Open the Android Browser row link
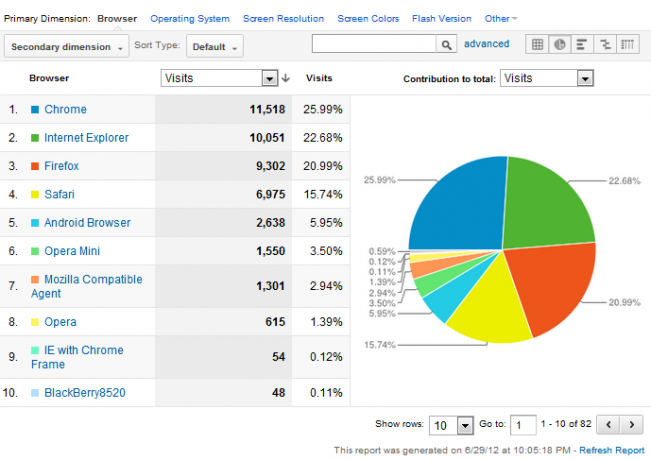The height and width of the screenshot is (460, 651). point(87,223)
